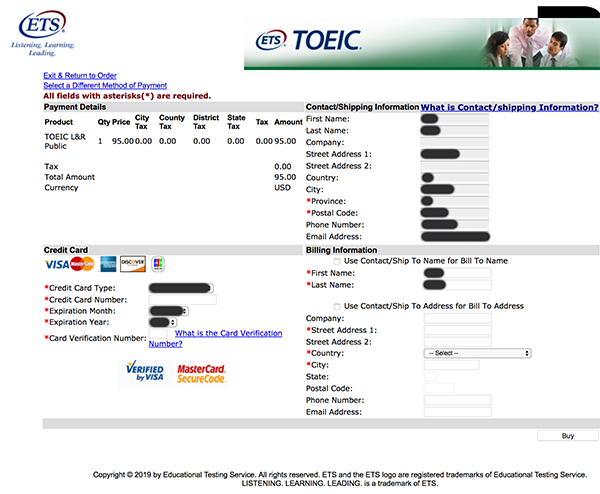600x494 pixels.
Task: Click the shipping Phone Number field
Action: 455,225
